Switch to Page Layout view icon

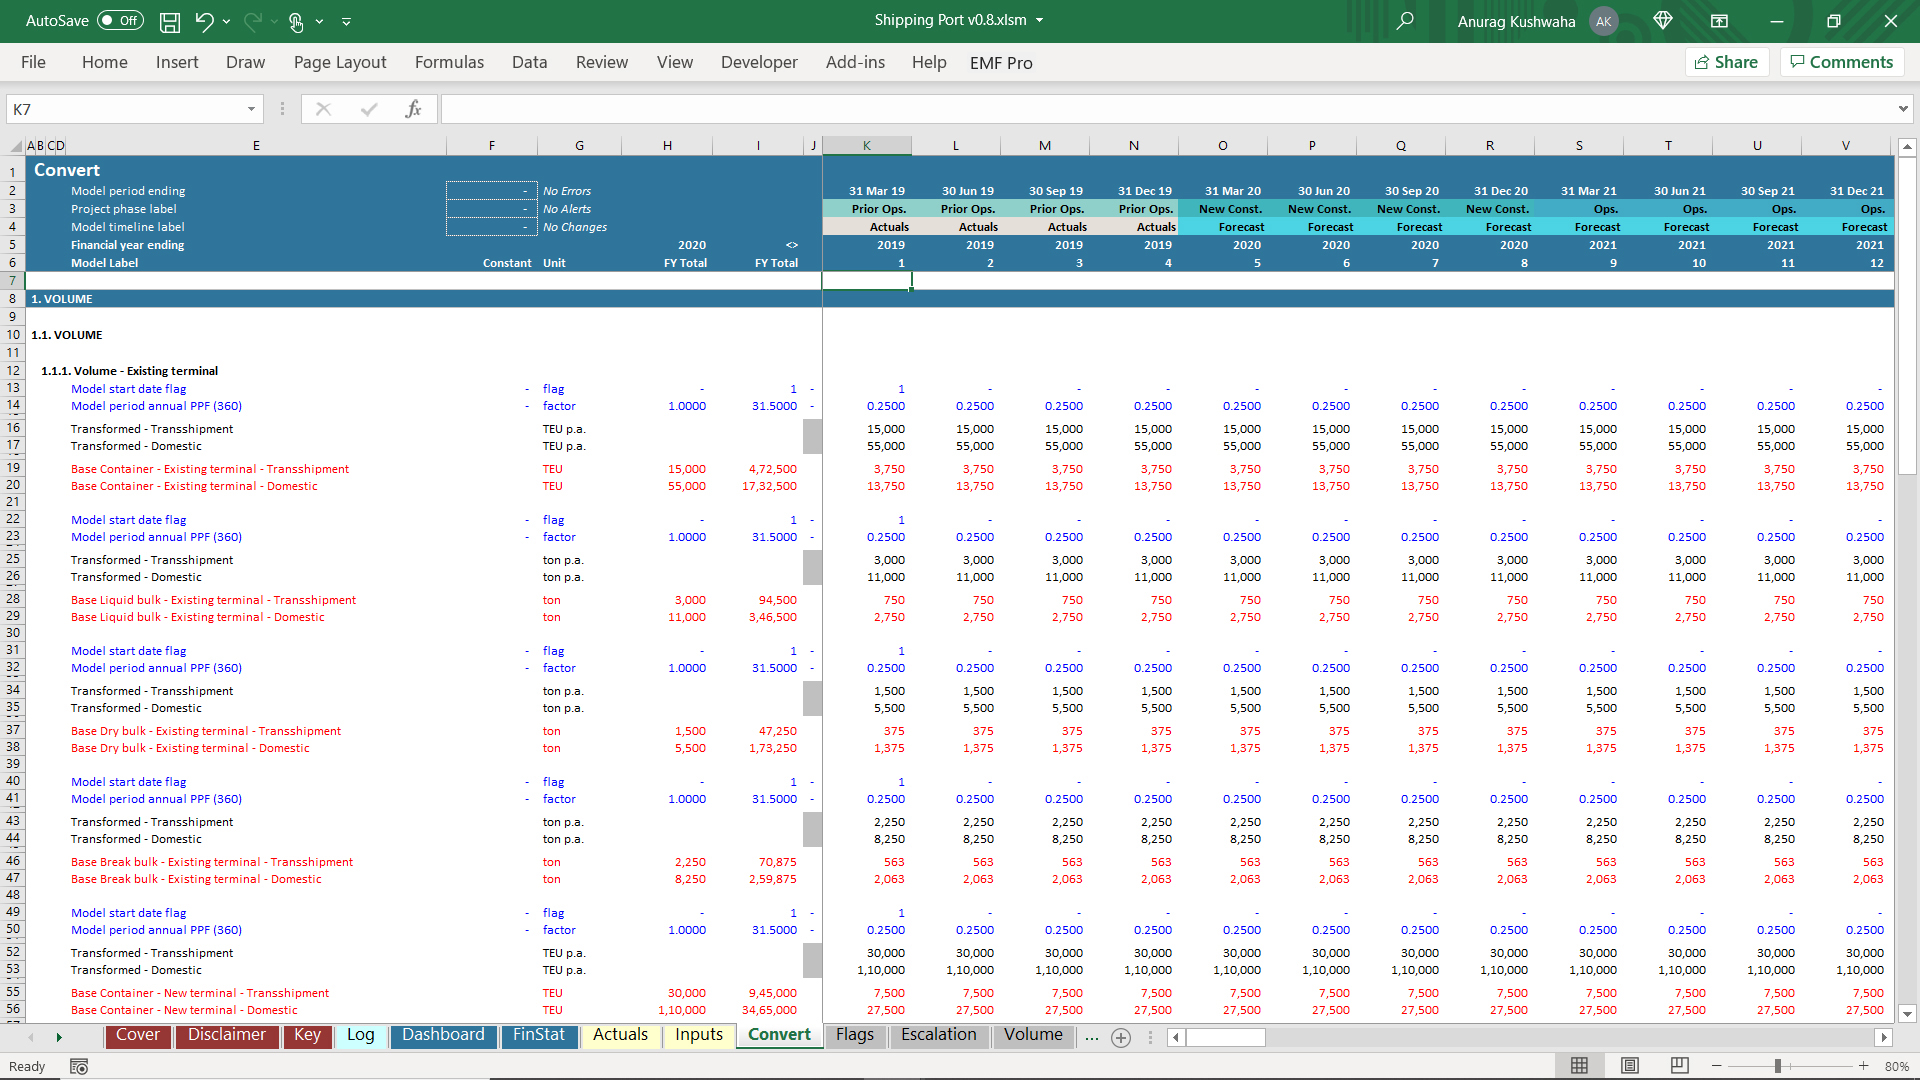(x=1630, y=1066)
